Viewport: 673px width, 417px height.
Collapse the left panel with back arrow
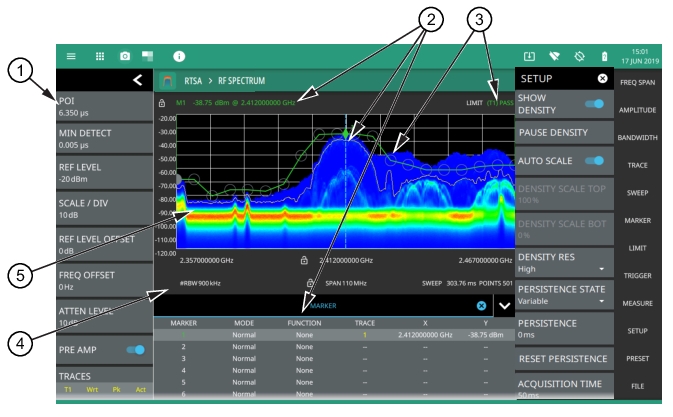coord(138,79)
